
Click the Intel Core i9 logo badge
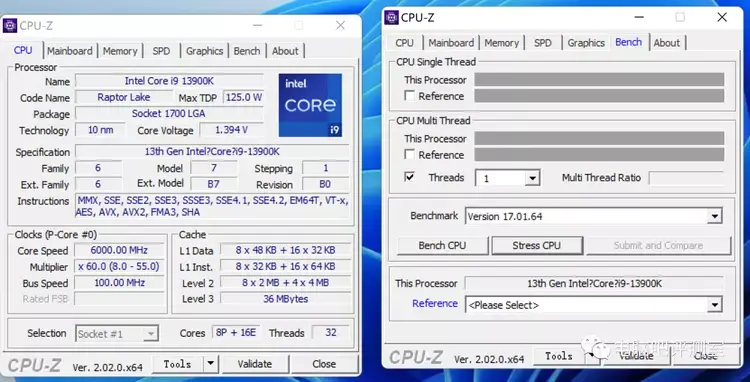click(310, 105)
